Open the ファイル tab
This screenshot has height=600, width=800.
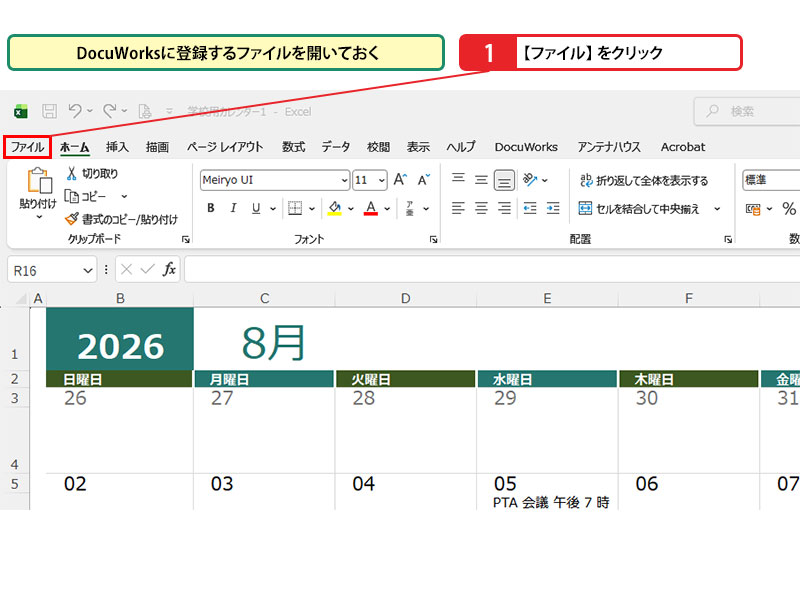coord(28,147)
